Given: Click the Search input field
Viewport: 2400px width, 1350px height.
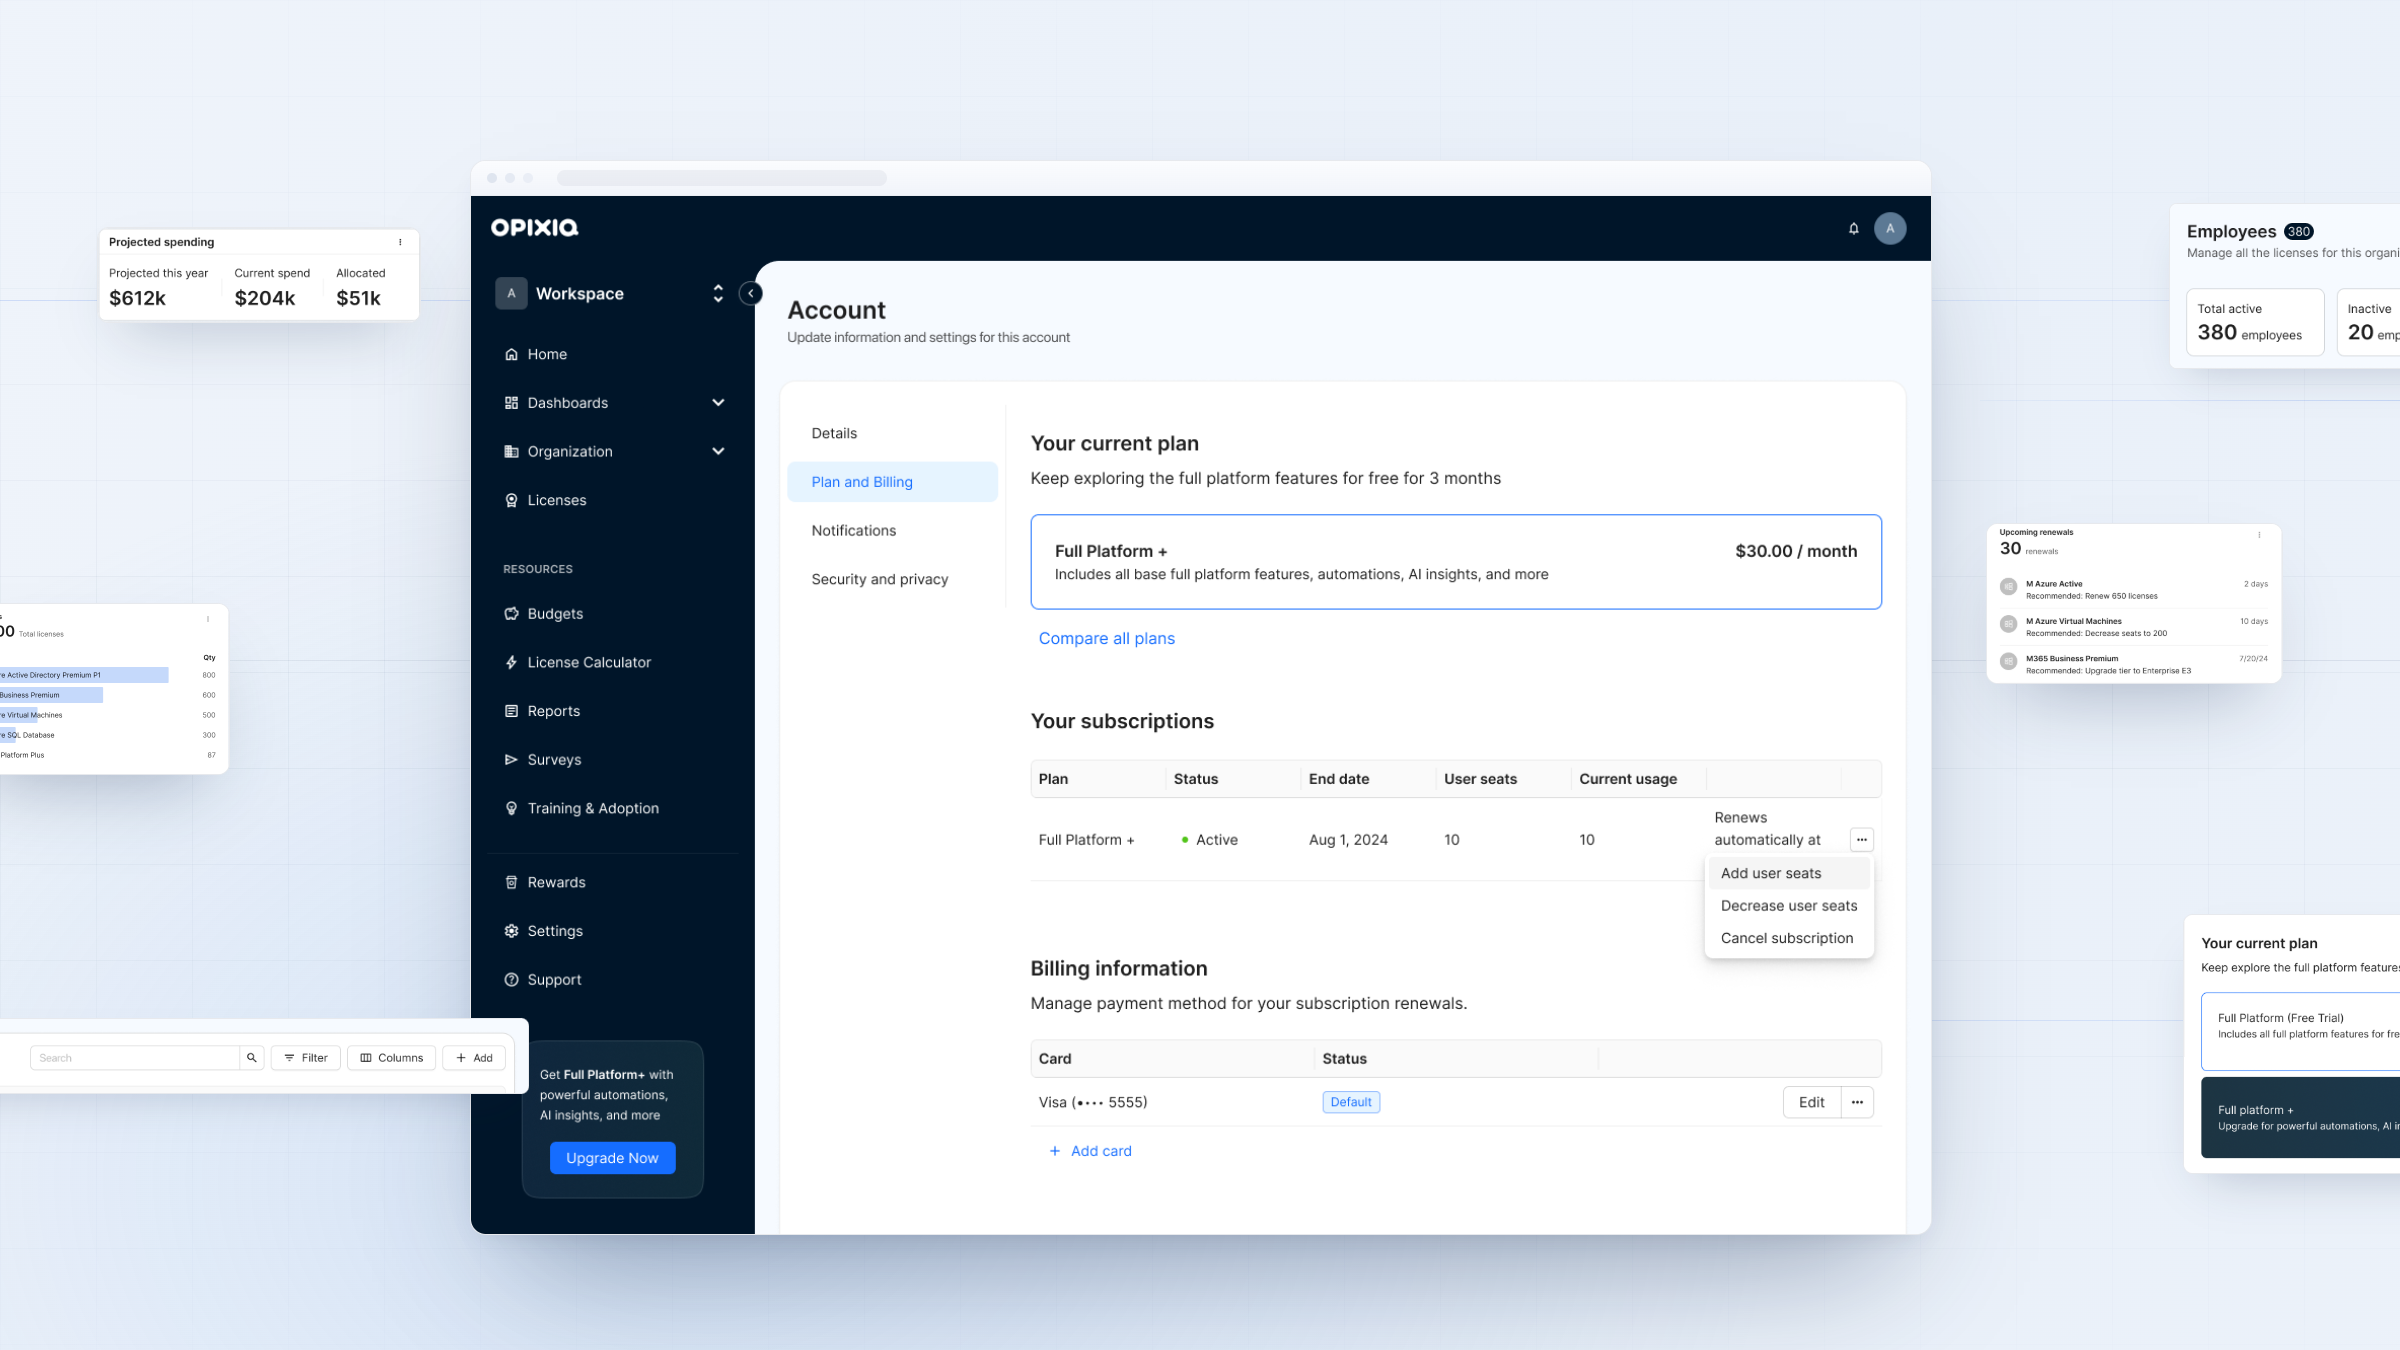Looking at the screenshot, I should point(135,1058).
